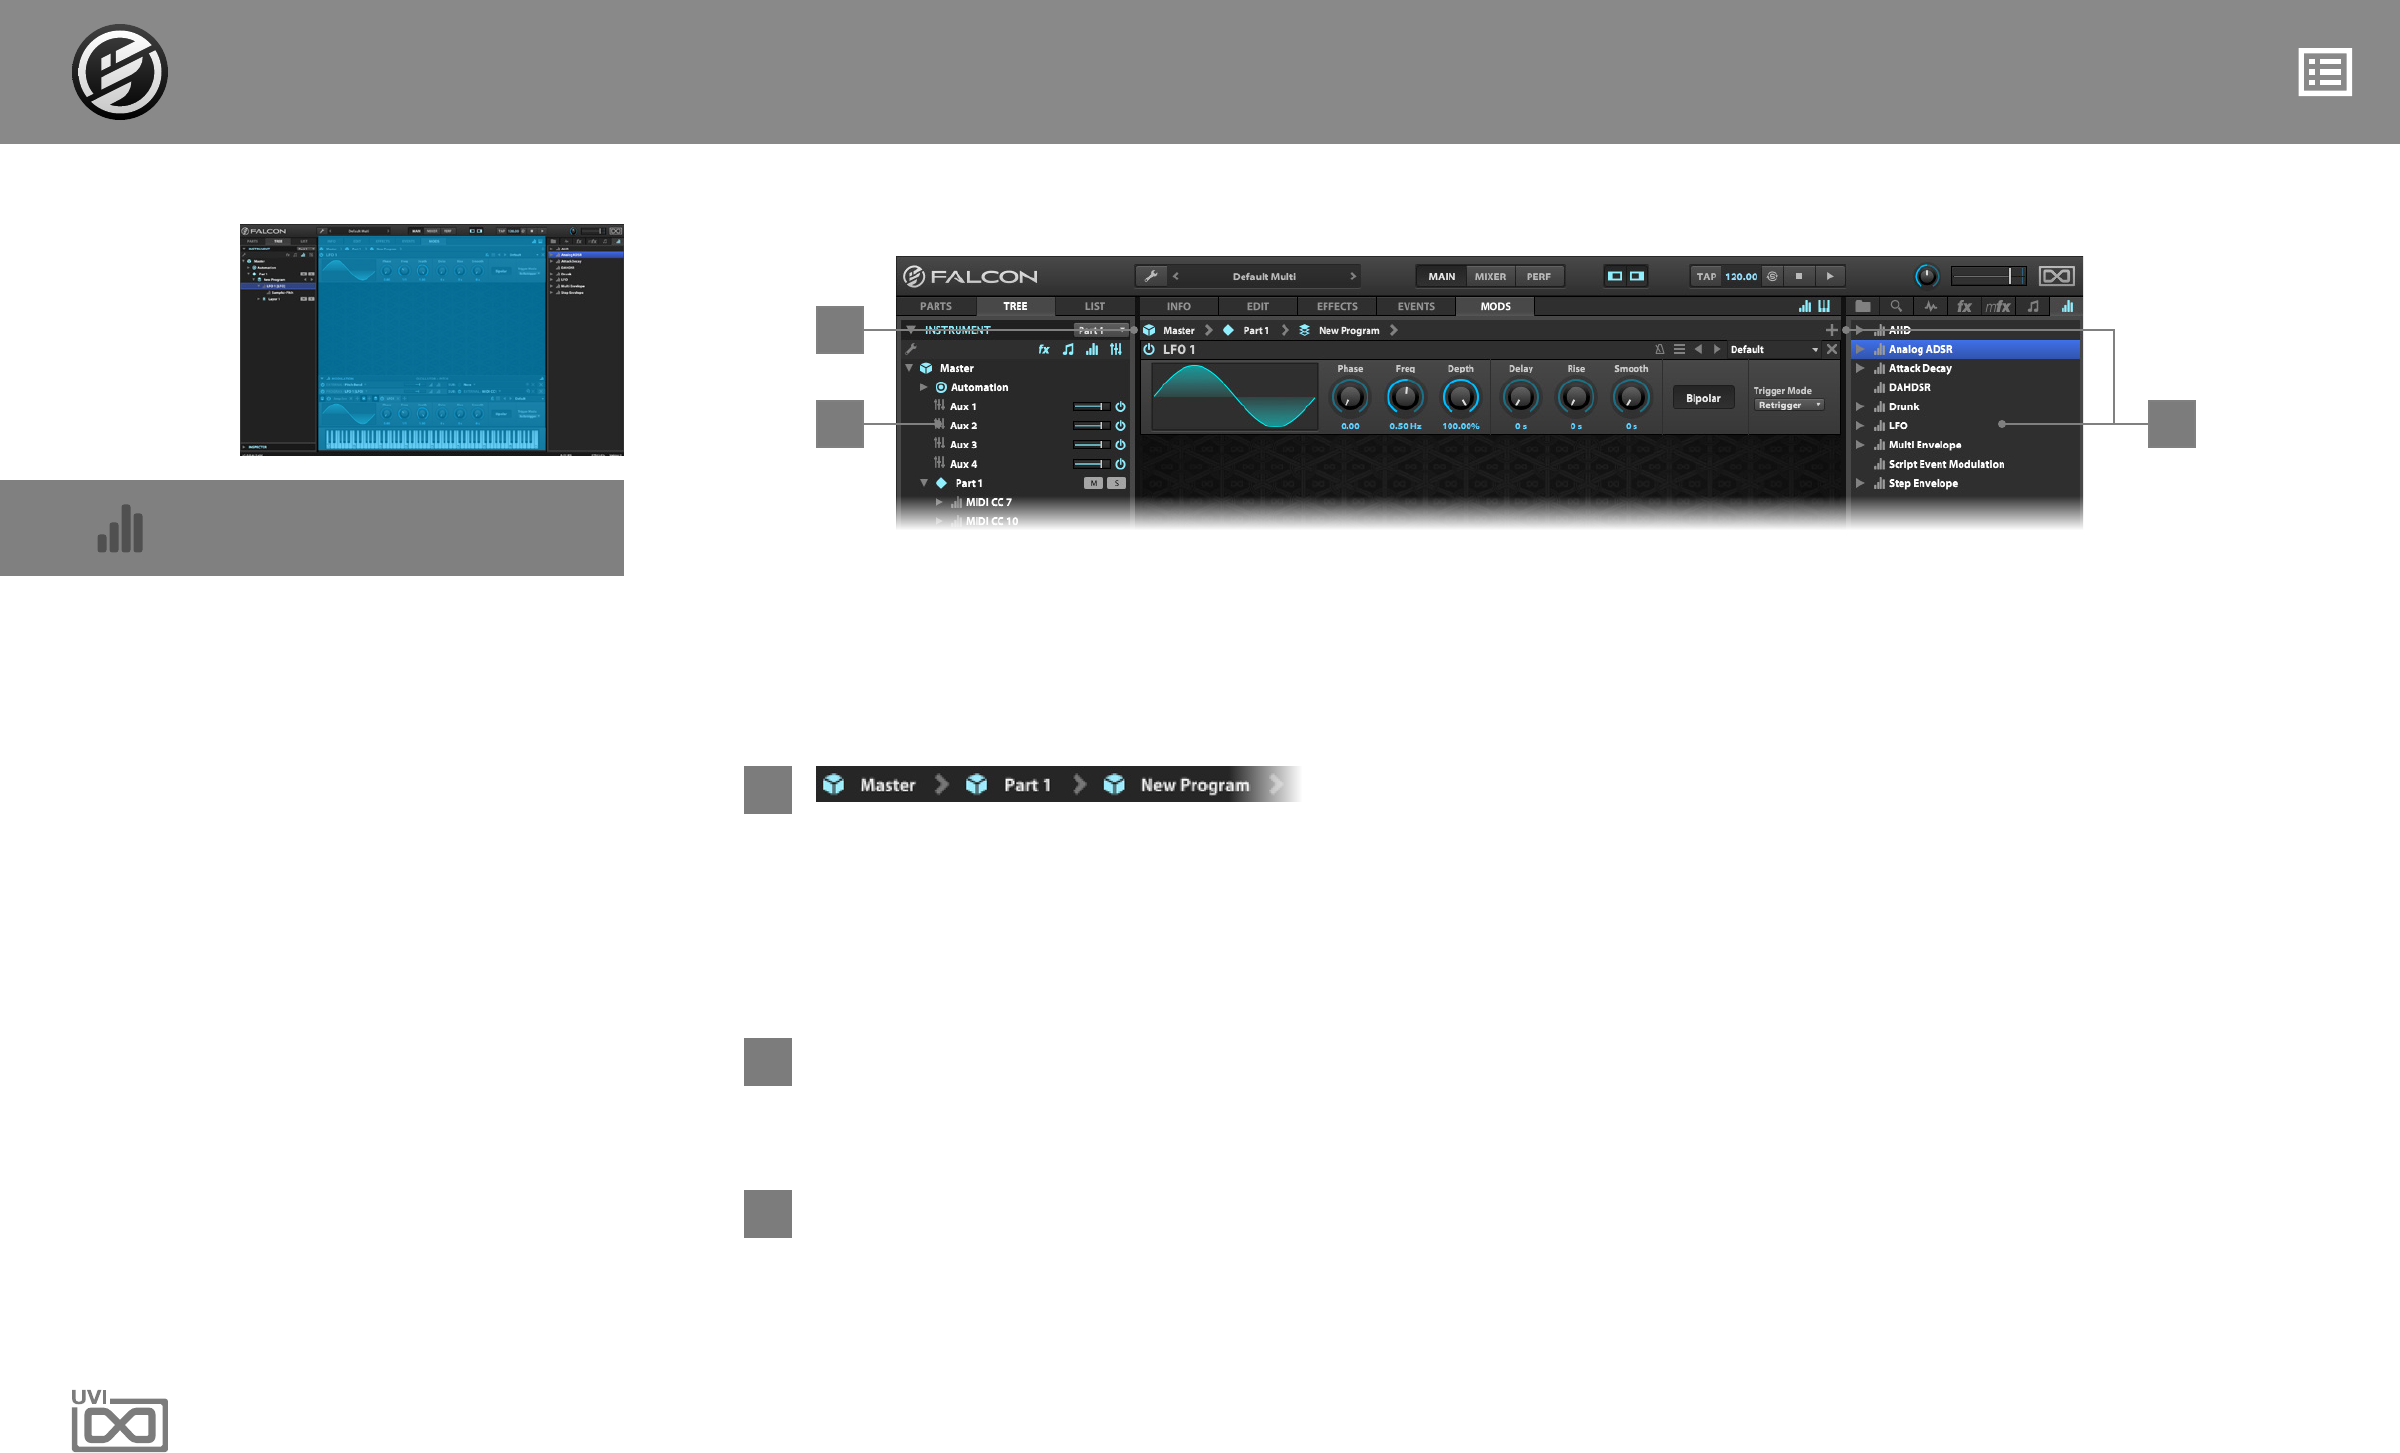Mute Part 1 with the M button
The height and width of the screenshot is (1453, 2400).
pyautogui.click(x=1093, y=484)
